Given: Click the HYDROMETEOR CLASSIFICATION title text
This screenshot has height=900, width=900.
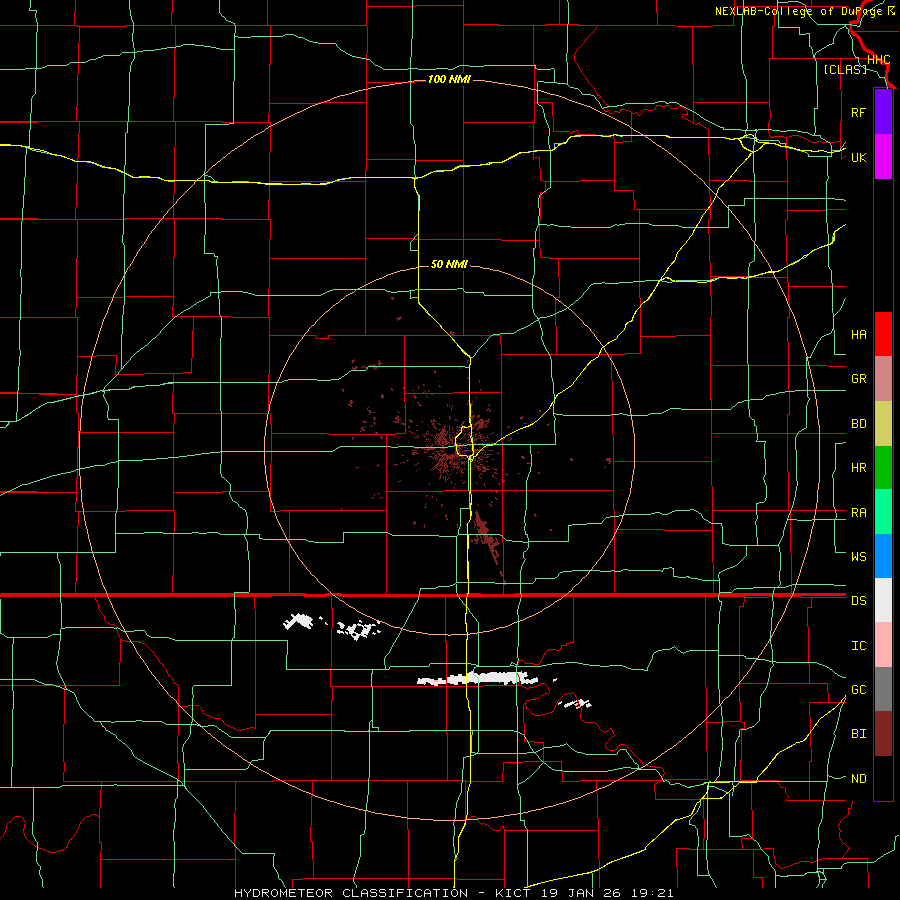Looking at the screenshot, I should point(351,893).
